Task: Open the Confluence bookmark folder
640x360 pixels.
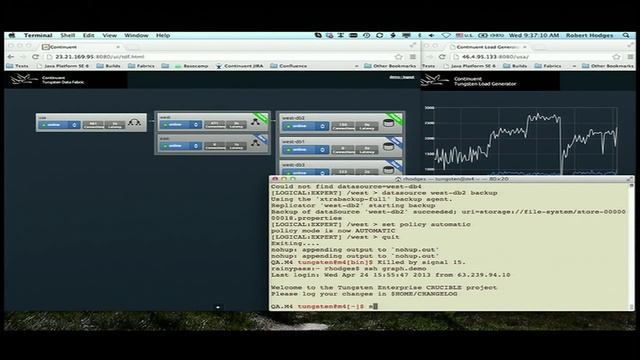Action: tap(289, 66)
